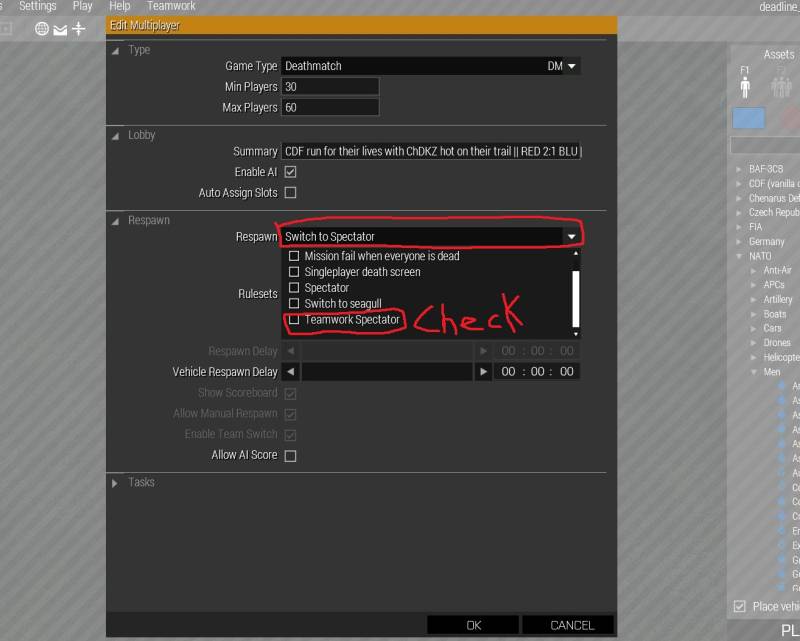Open the Respawn type dropdown
Screen dimensions: 800x641
[x=572, y=236]
